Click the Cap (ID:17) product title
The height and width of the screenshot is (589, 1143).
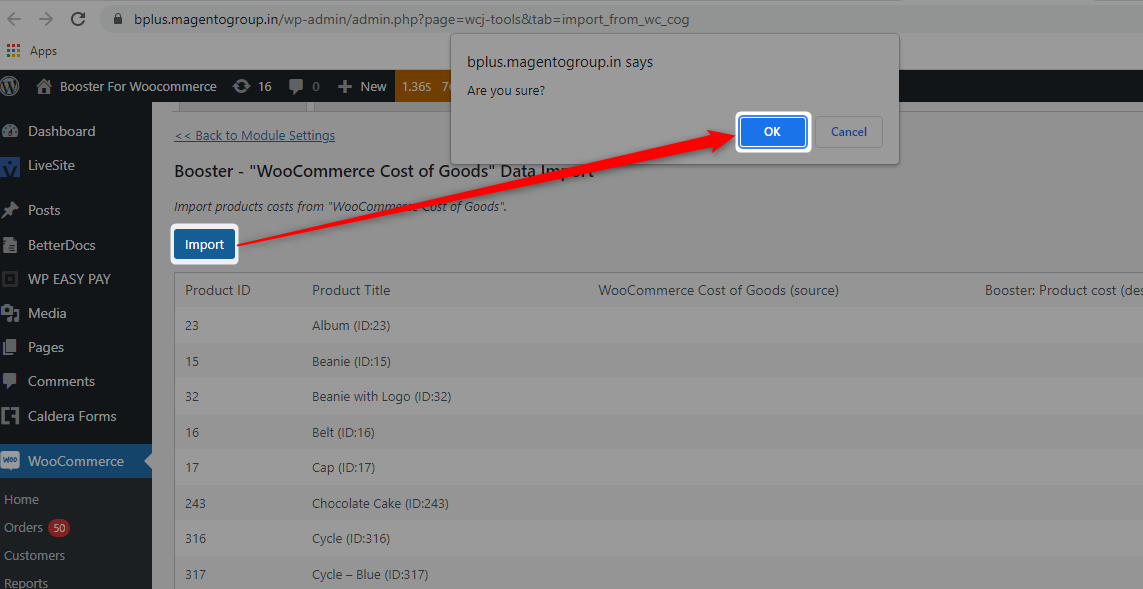point(343,467)
